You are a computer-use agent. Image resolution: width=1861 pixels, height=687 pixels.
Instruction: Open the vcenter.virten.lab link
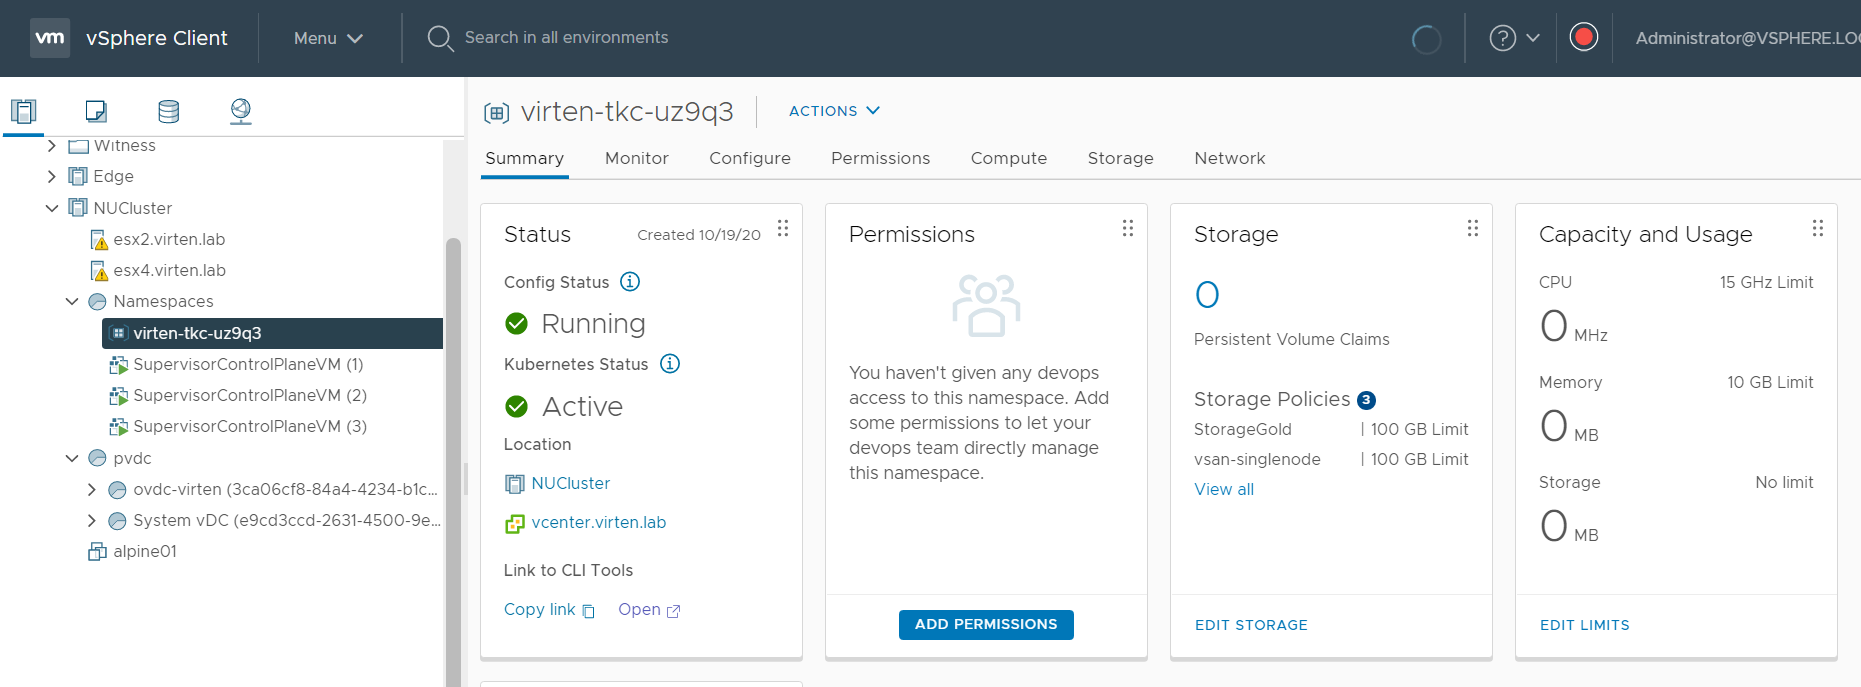599,522
